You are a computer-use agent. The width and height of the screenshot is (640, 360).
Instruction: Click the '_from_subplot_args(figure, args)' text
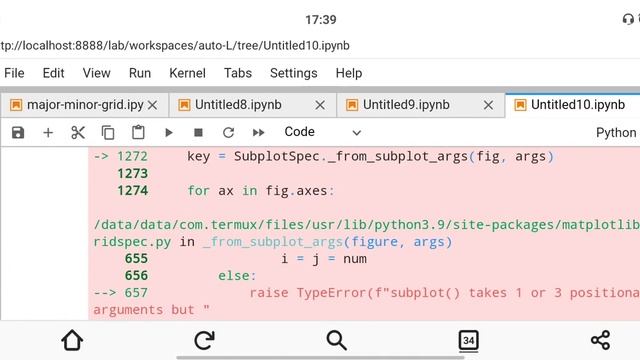click(x=327, y=242)
